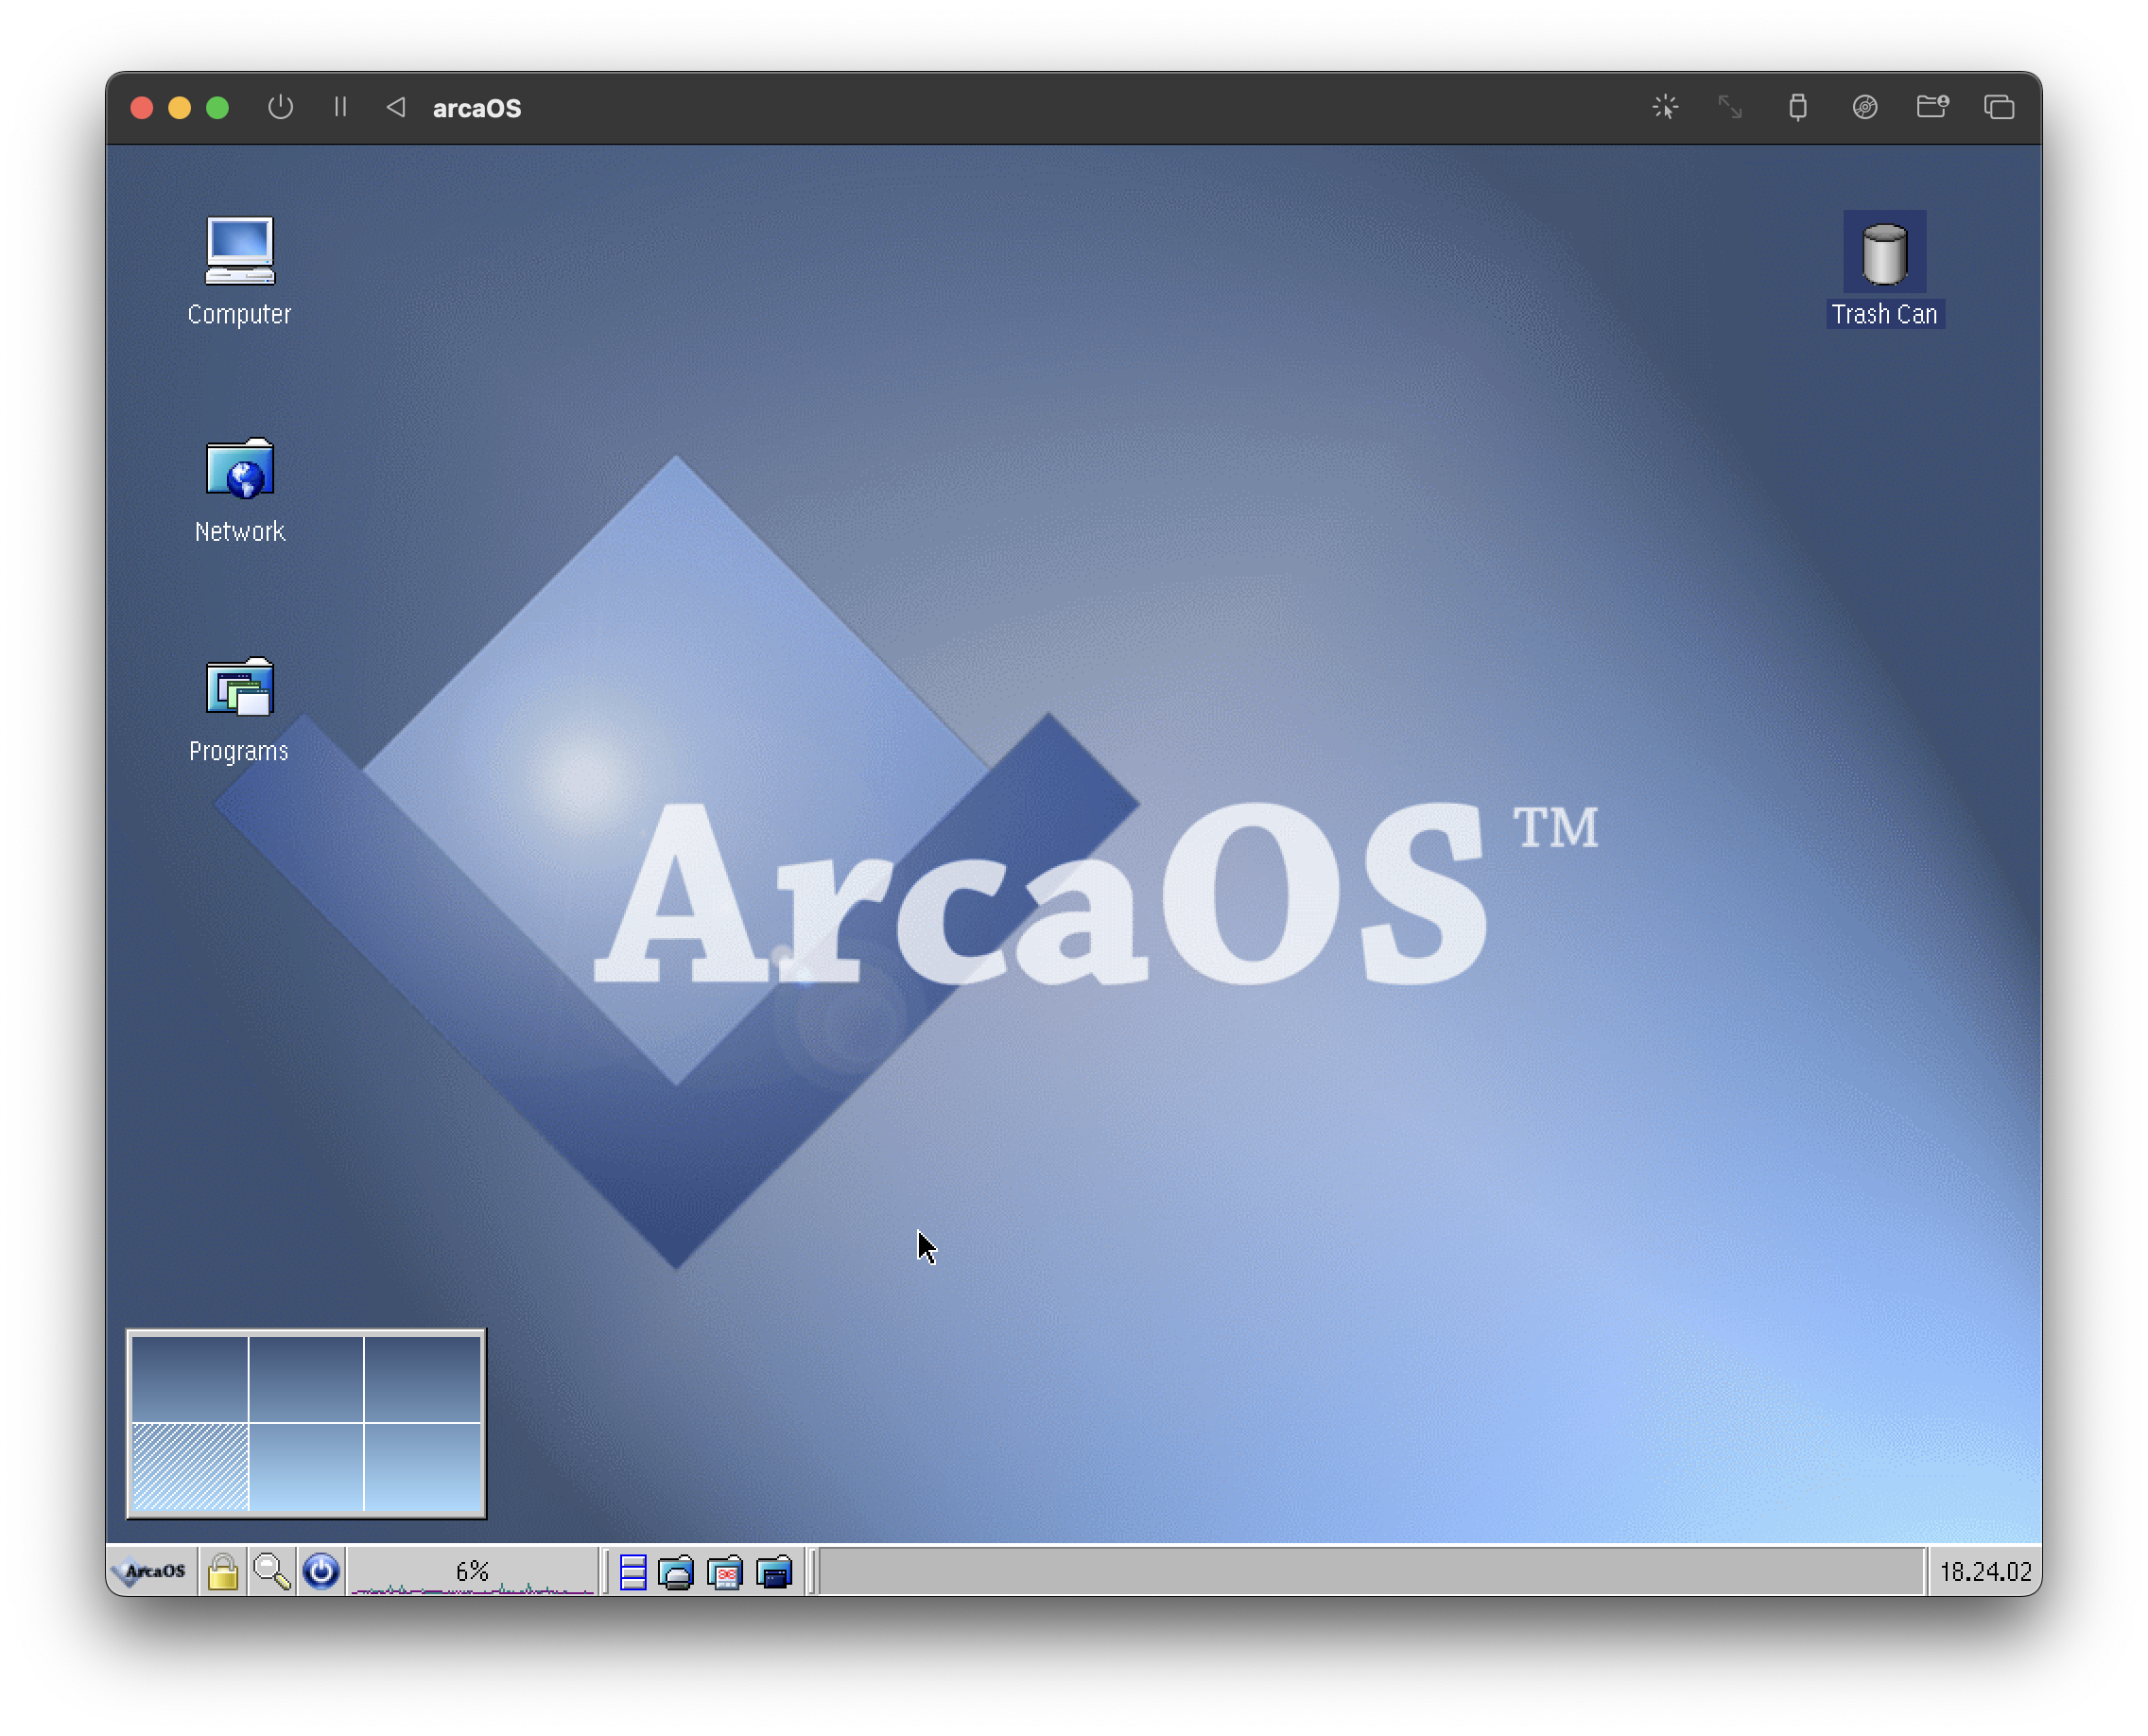The height and width of the screenshot is (1736, 2148).
Task: Open the USB devices menu
Action: tap(1797, 107)
